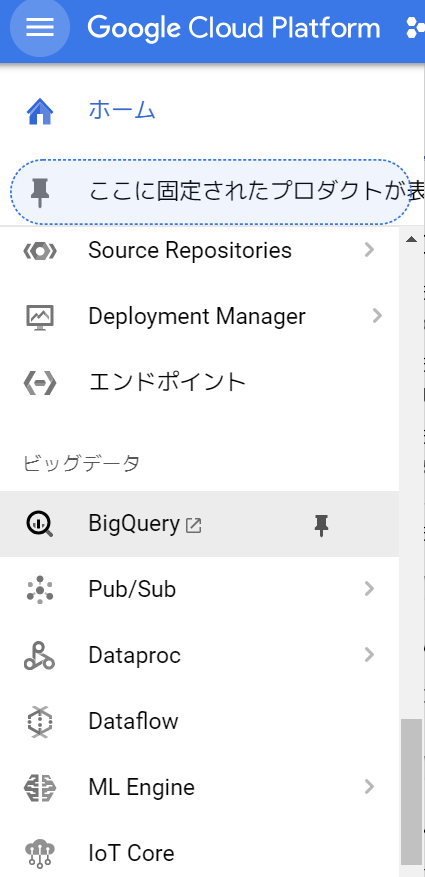Viewport: 425px width, 877px height.
Task: Click the Deployment Manager monitor icon
Action: point(40,317)
